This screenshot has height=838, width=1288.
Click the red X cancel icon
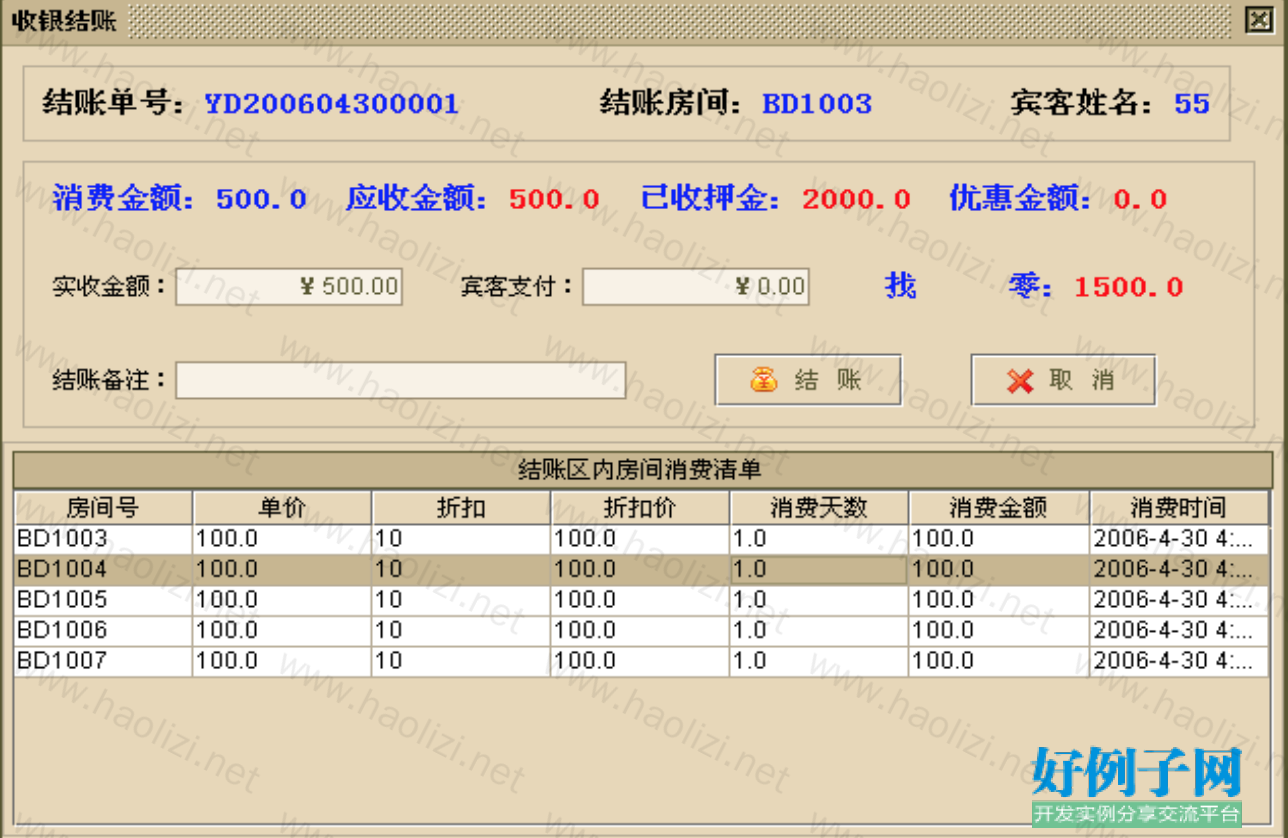point(1020,381)
